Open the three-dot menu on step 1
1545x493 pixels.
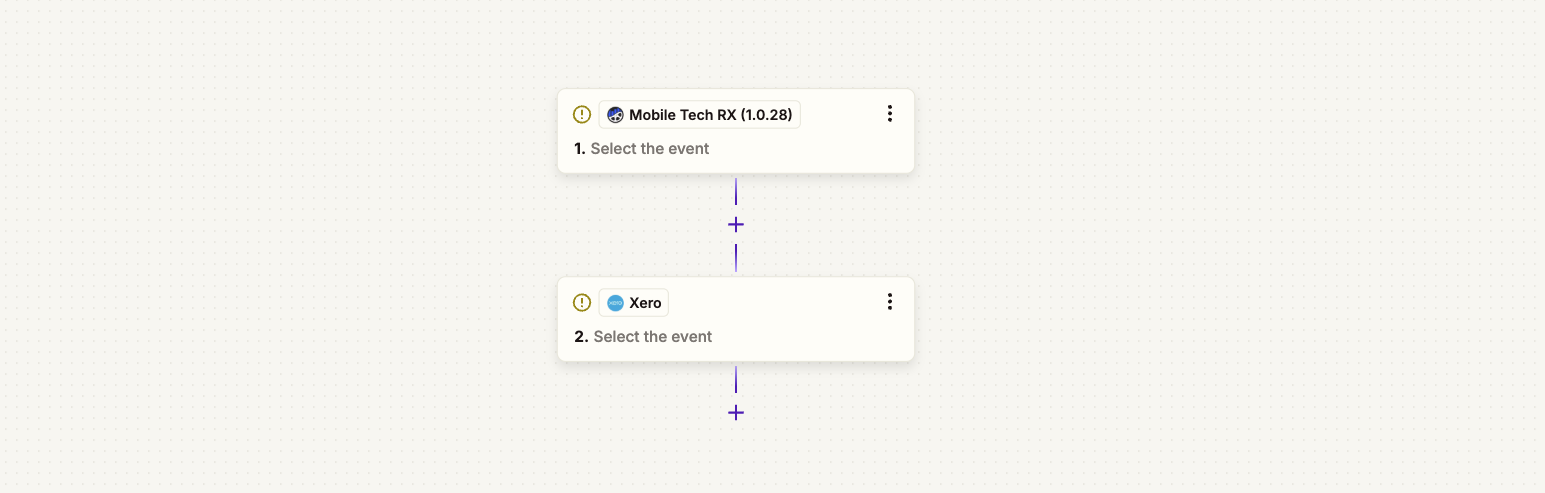tap(890, 114)
